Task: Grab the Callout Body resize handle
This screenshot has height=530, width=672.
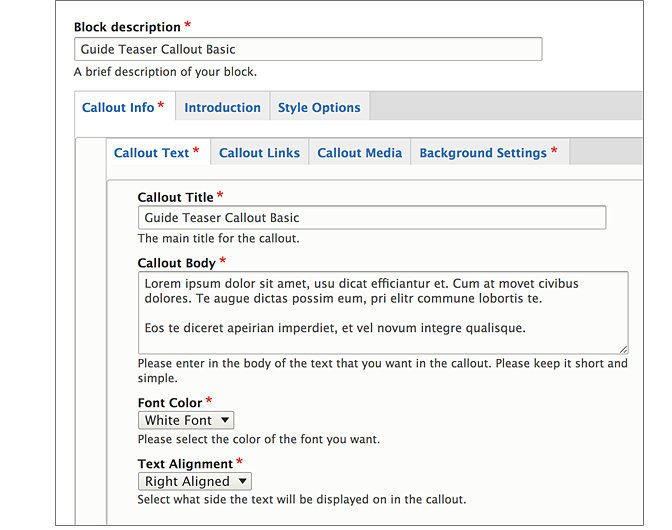Action: [623, 348]
